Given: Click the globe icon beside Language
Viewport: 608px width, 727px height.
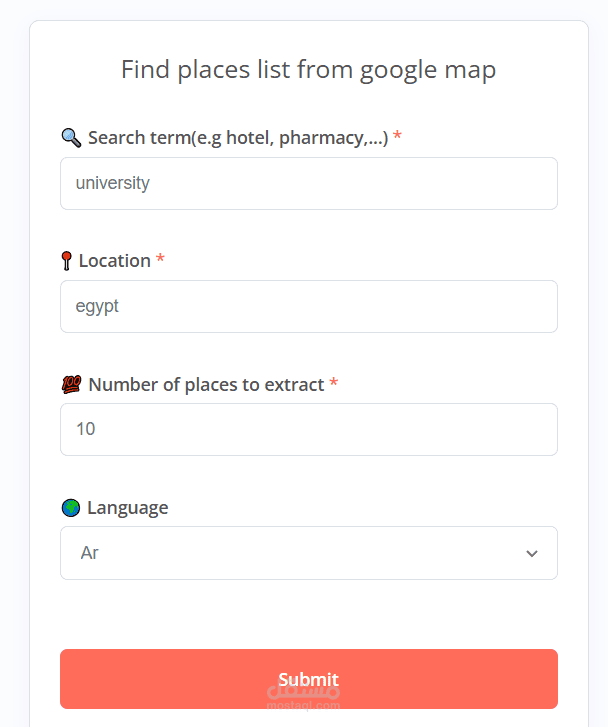Looking at the screenshot, I should [71, 508].
